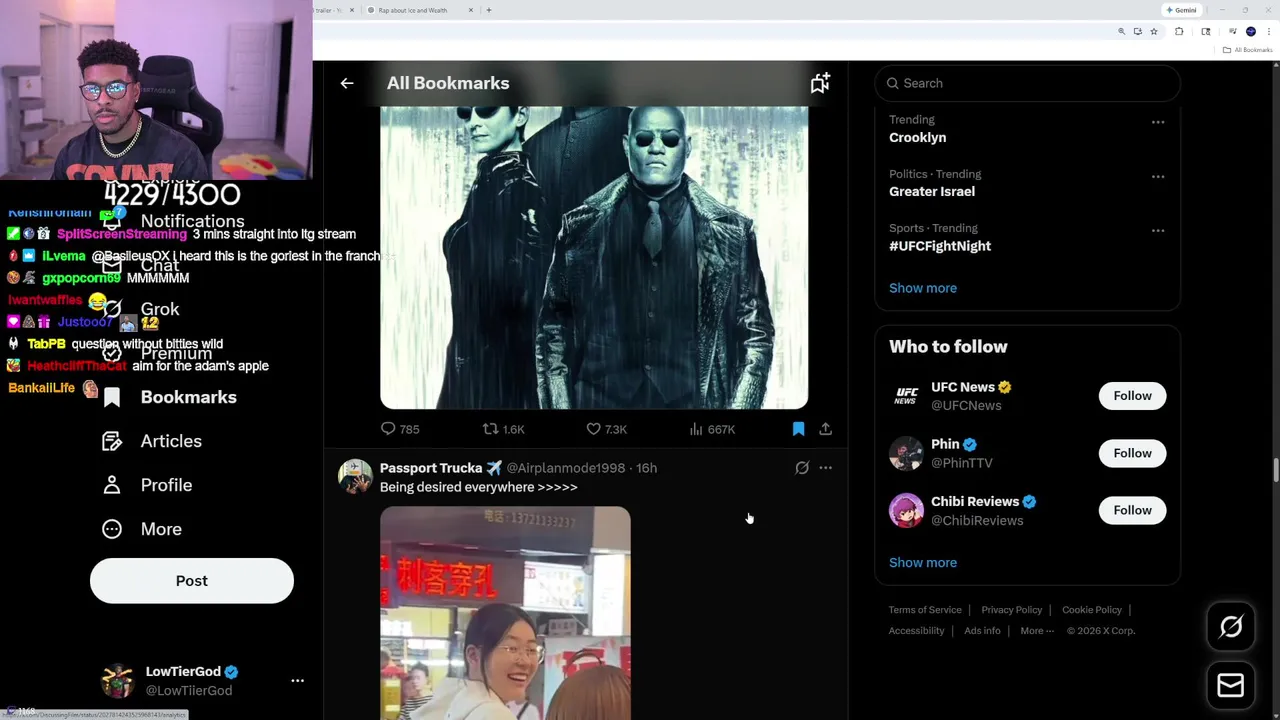This screenshot has height=720, width=1280.
Task: Follow UFC News
Action: click(x=1132, y=396)
